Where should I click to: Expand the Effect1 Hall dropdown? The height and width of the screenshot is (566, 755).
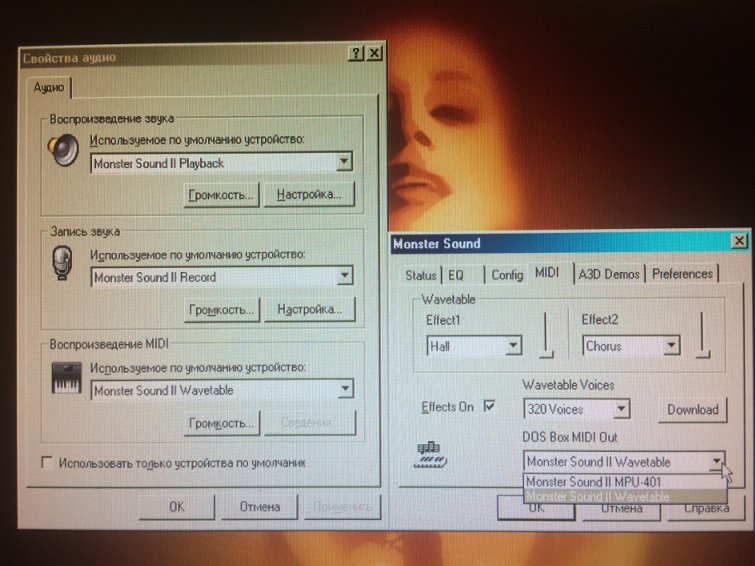pos(513,345)
